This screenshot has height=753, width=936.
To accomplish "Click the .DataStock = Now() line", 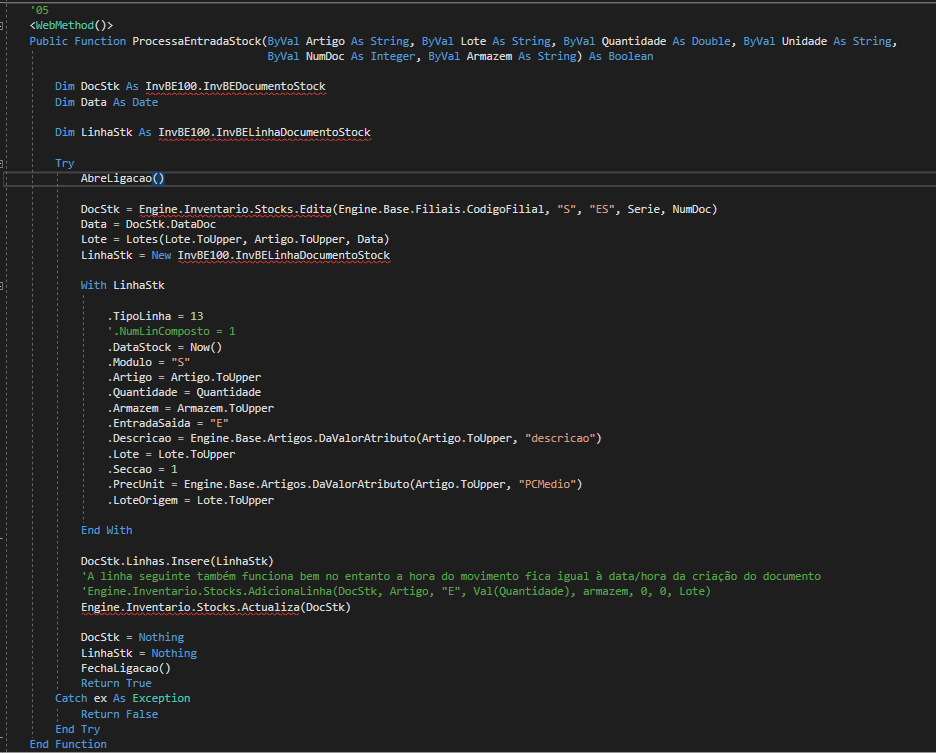I will pos(164,347).
